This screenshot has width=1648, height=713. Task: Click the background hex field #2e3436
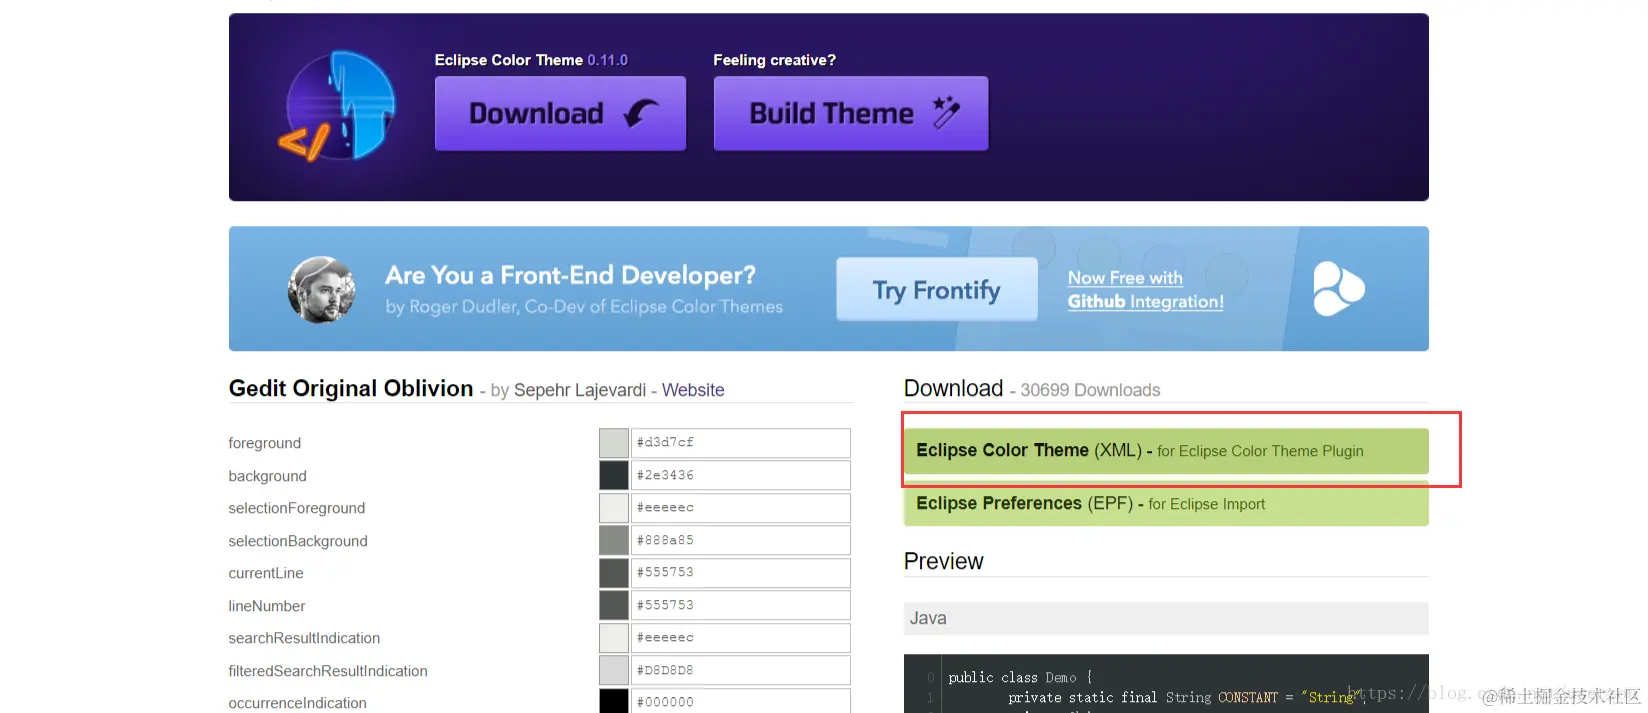pyautogui.click(x=741, y=475)
